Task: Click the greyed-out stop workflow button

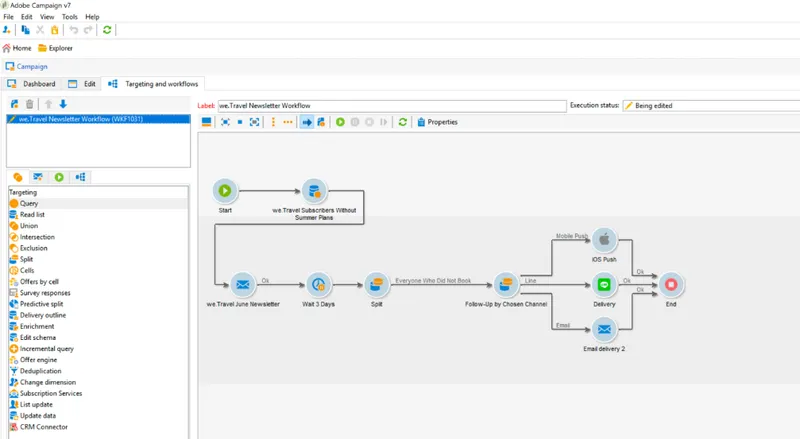Action: coord(369,122)
